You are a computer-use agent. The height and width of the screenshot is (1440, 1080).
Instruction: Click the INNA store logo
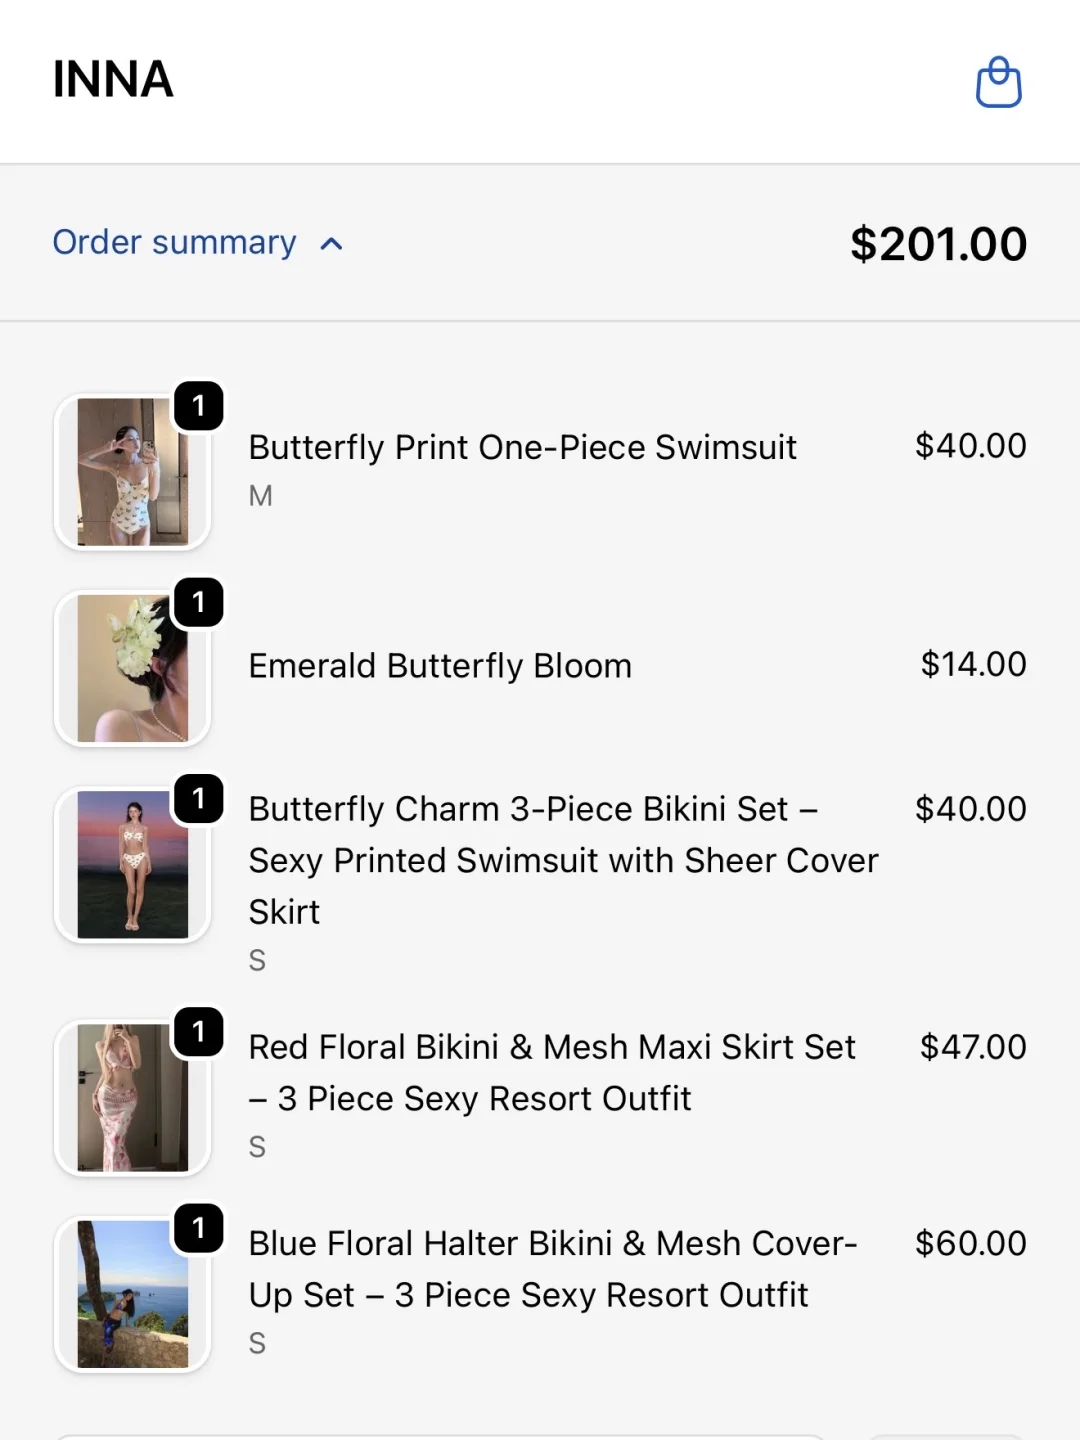pos(113,80)
